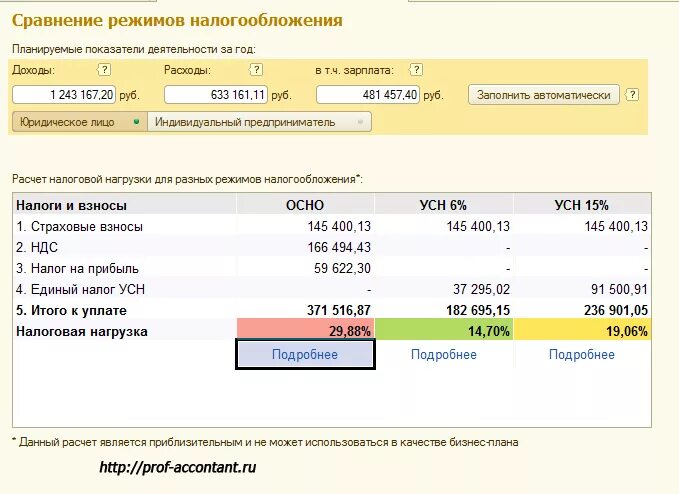This screenshot has height=494, width=679.
Task: Click the Расходы amount input field
Action: [216, 95]
